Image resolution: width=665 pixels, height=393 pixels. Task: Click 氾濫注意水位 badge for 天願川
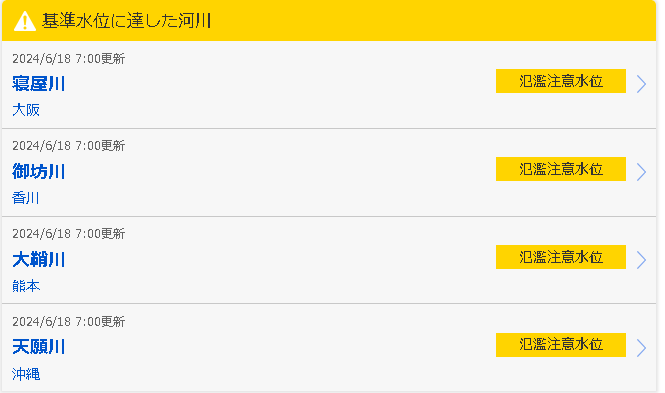pos(561,345)
